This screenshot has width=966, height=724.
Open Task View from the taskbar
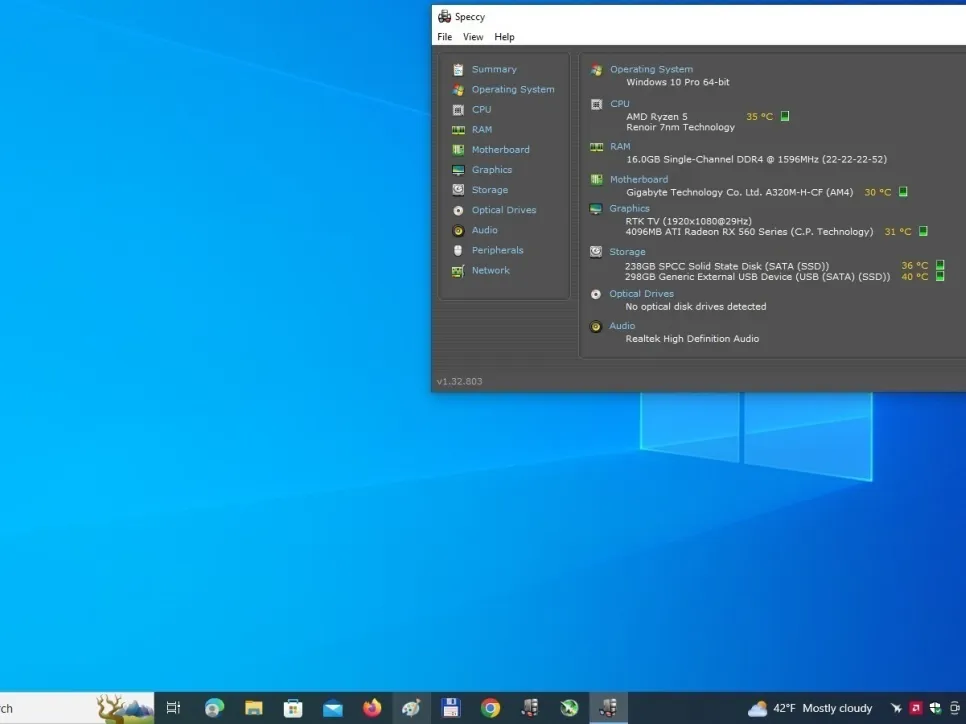click(173, 708)
